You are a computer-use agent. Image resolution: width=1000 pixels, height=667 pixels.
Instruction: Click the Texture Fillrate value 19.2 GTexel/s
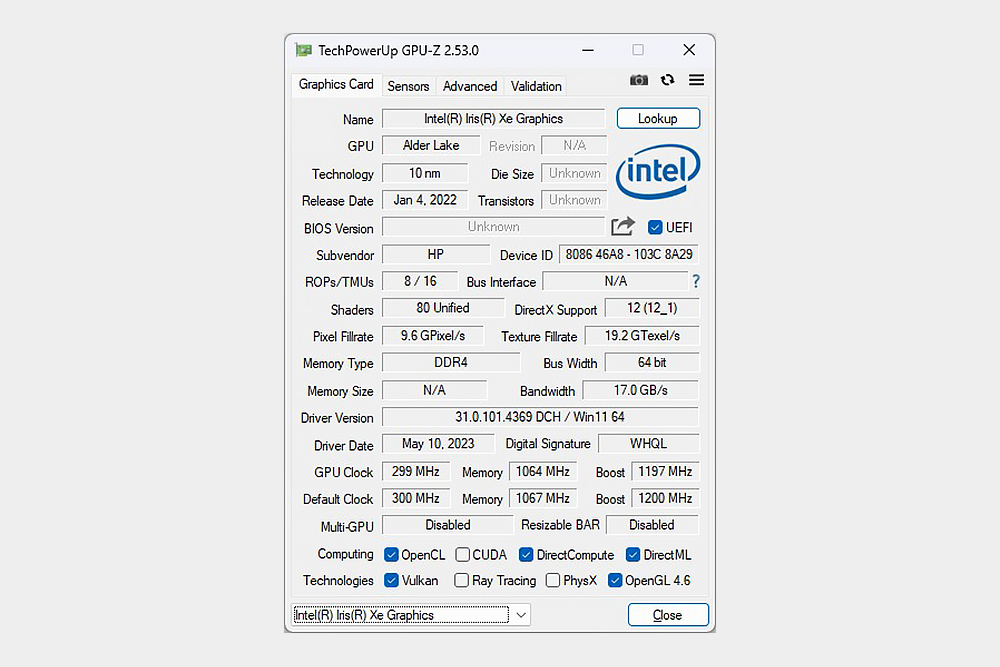[642, 335]
